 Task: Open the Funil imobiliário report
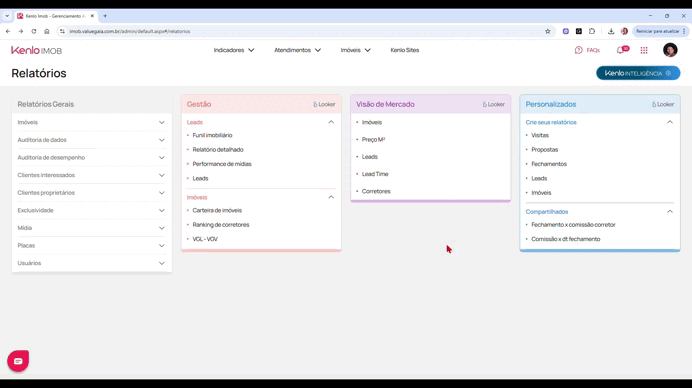click(x=212, y=136)
